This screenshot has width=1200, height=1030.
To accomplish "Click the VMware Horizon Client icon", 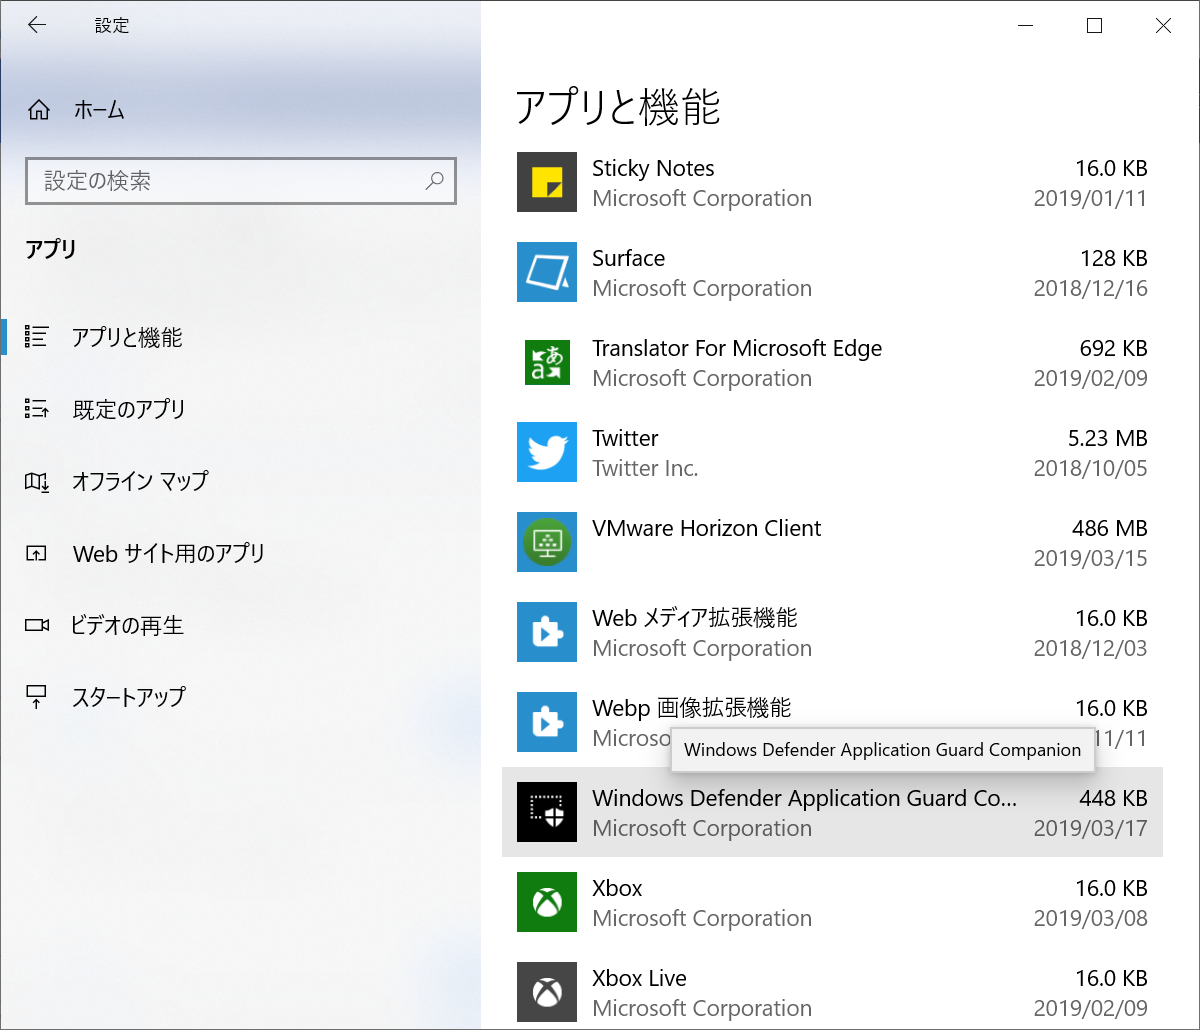I will tap(547, 542).
